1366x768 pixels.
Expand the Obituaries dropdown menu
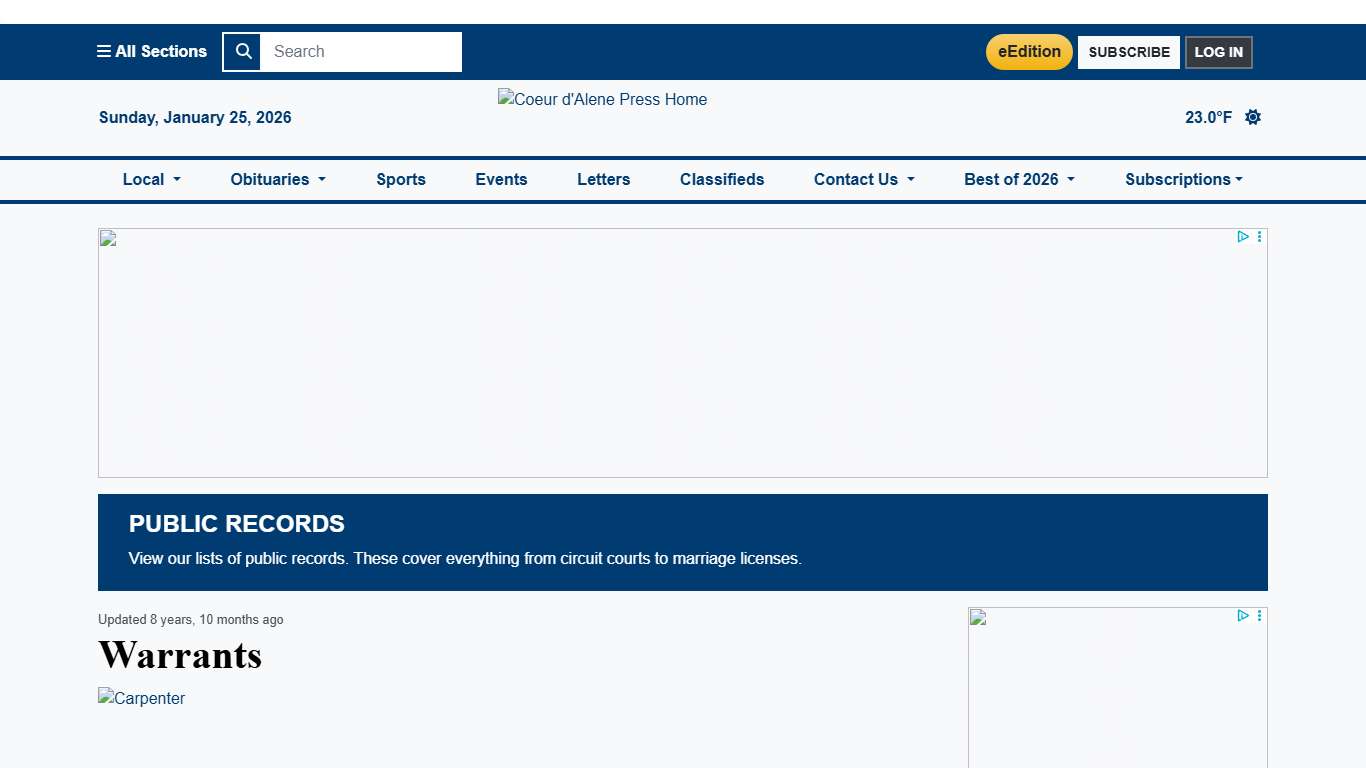pyautogui.click(x=278, y=180)
